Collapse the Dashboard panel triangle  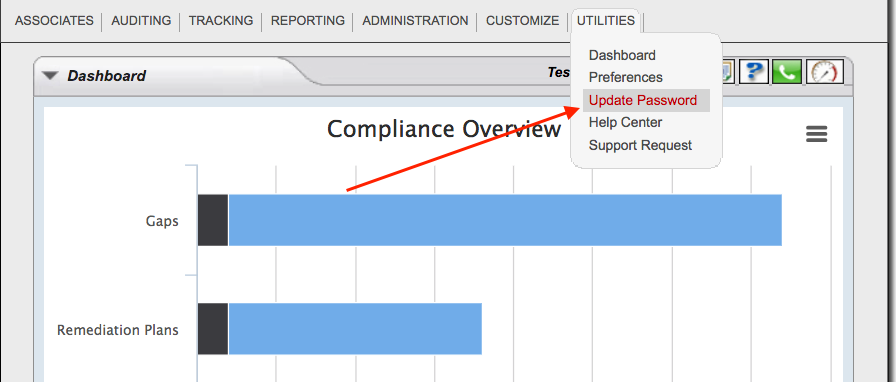[50, 75]
